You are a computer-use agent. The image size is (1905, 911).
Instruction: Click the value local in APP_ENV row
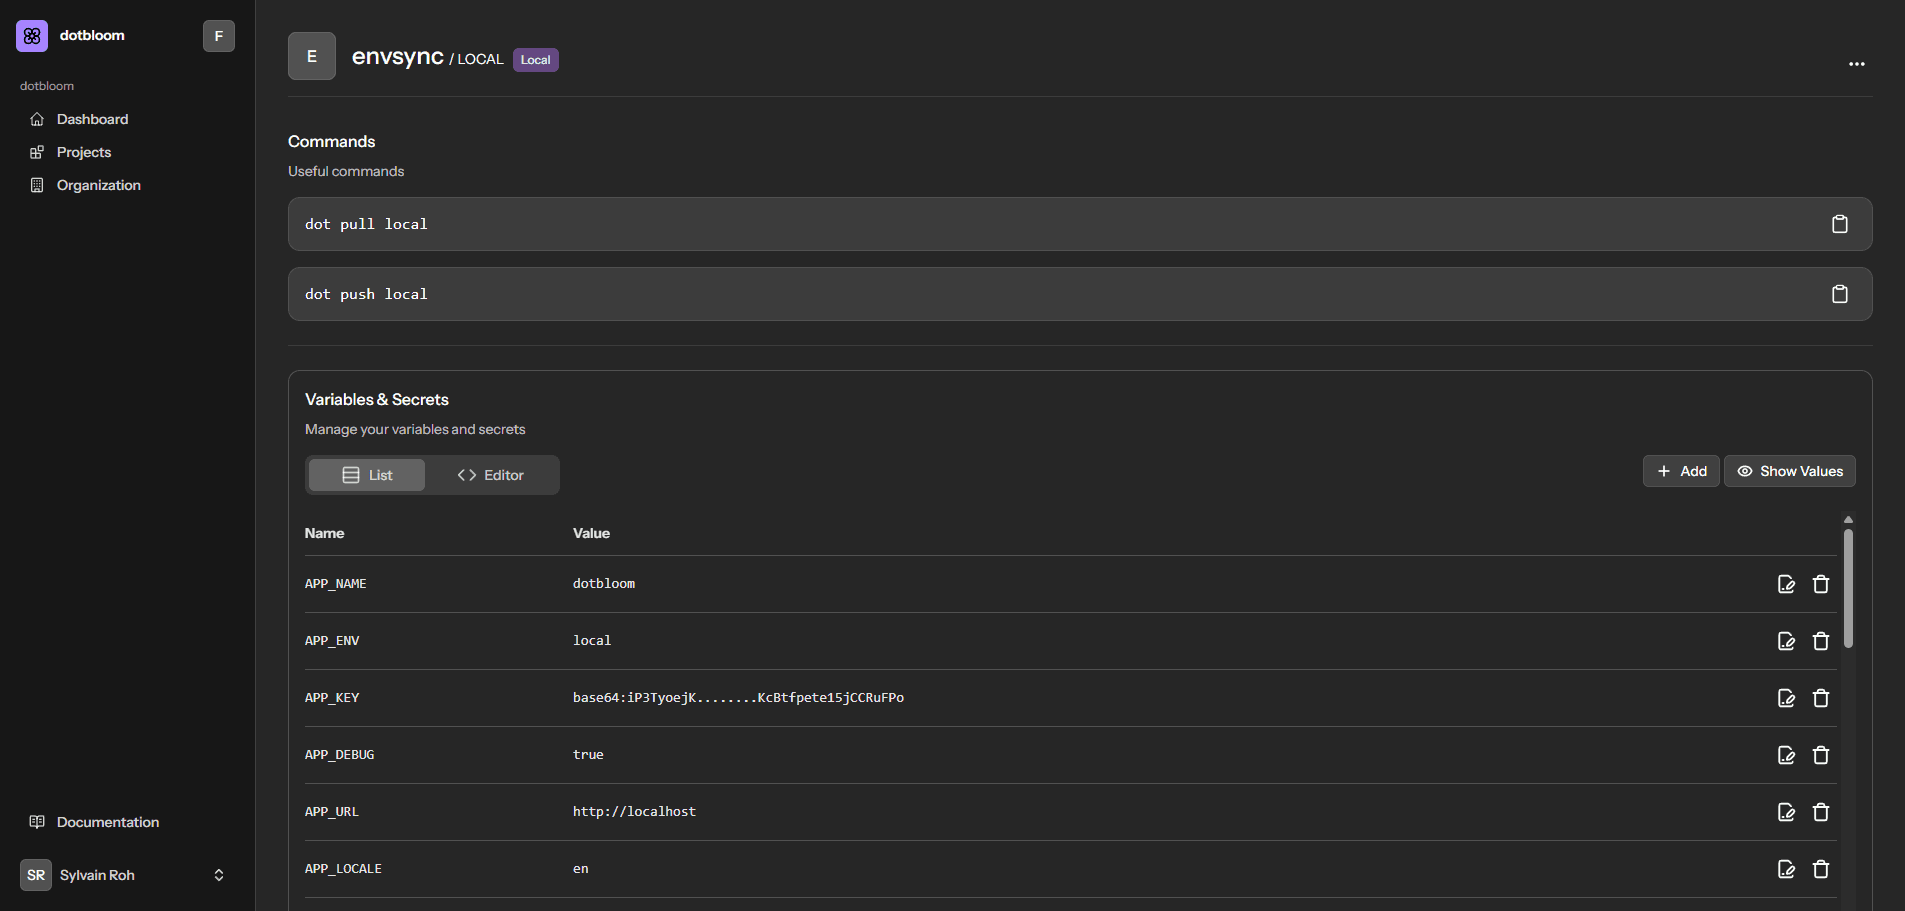click(x=592, y=641)
